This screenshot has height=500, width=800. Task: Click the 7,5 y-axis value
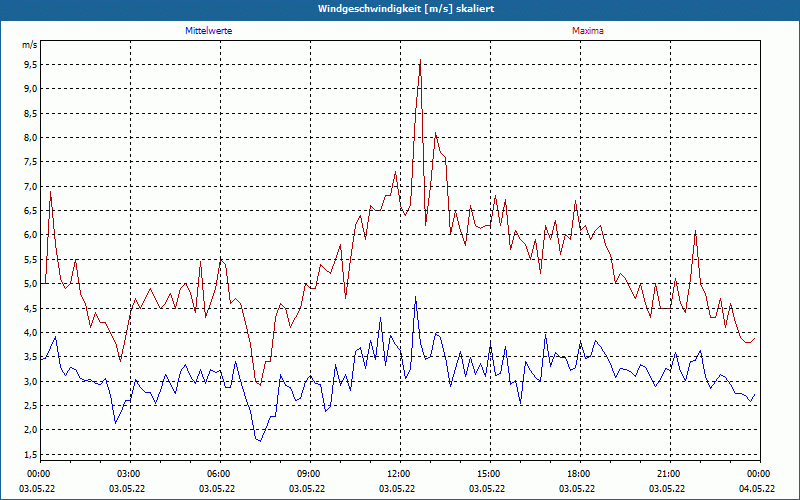tap(31, 162)
